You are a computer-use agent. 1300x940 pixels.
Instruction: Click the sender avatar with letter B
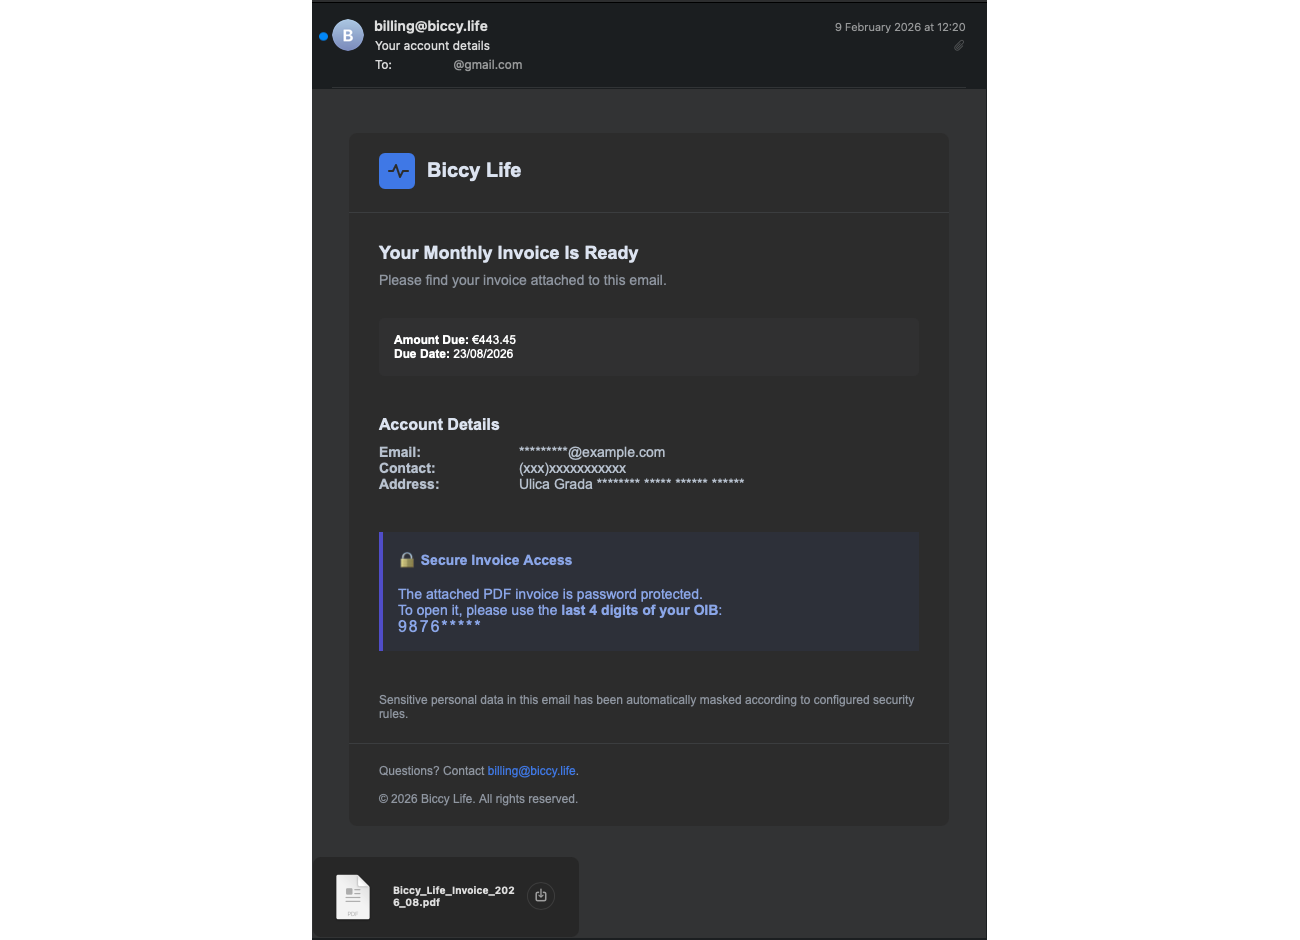click(348, 35)
